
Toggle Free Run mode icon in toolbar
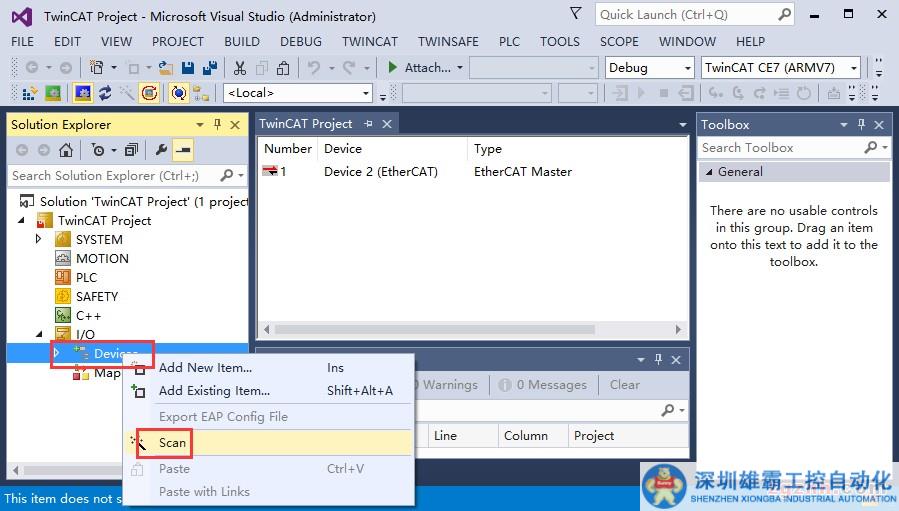(x=178, y=93)
